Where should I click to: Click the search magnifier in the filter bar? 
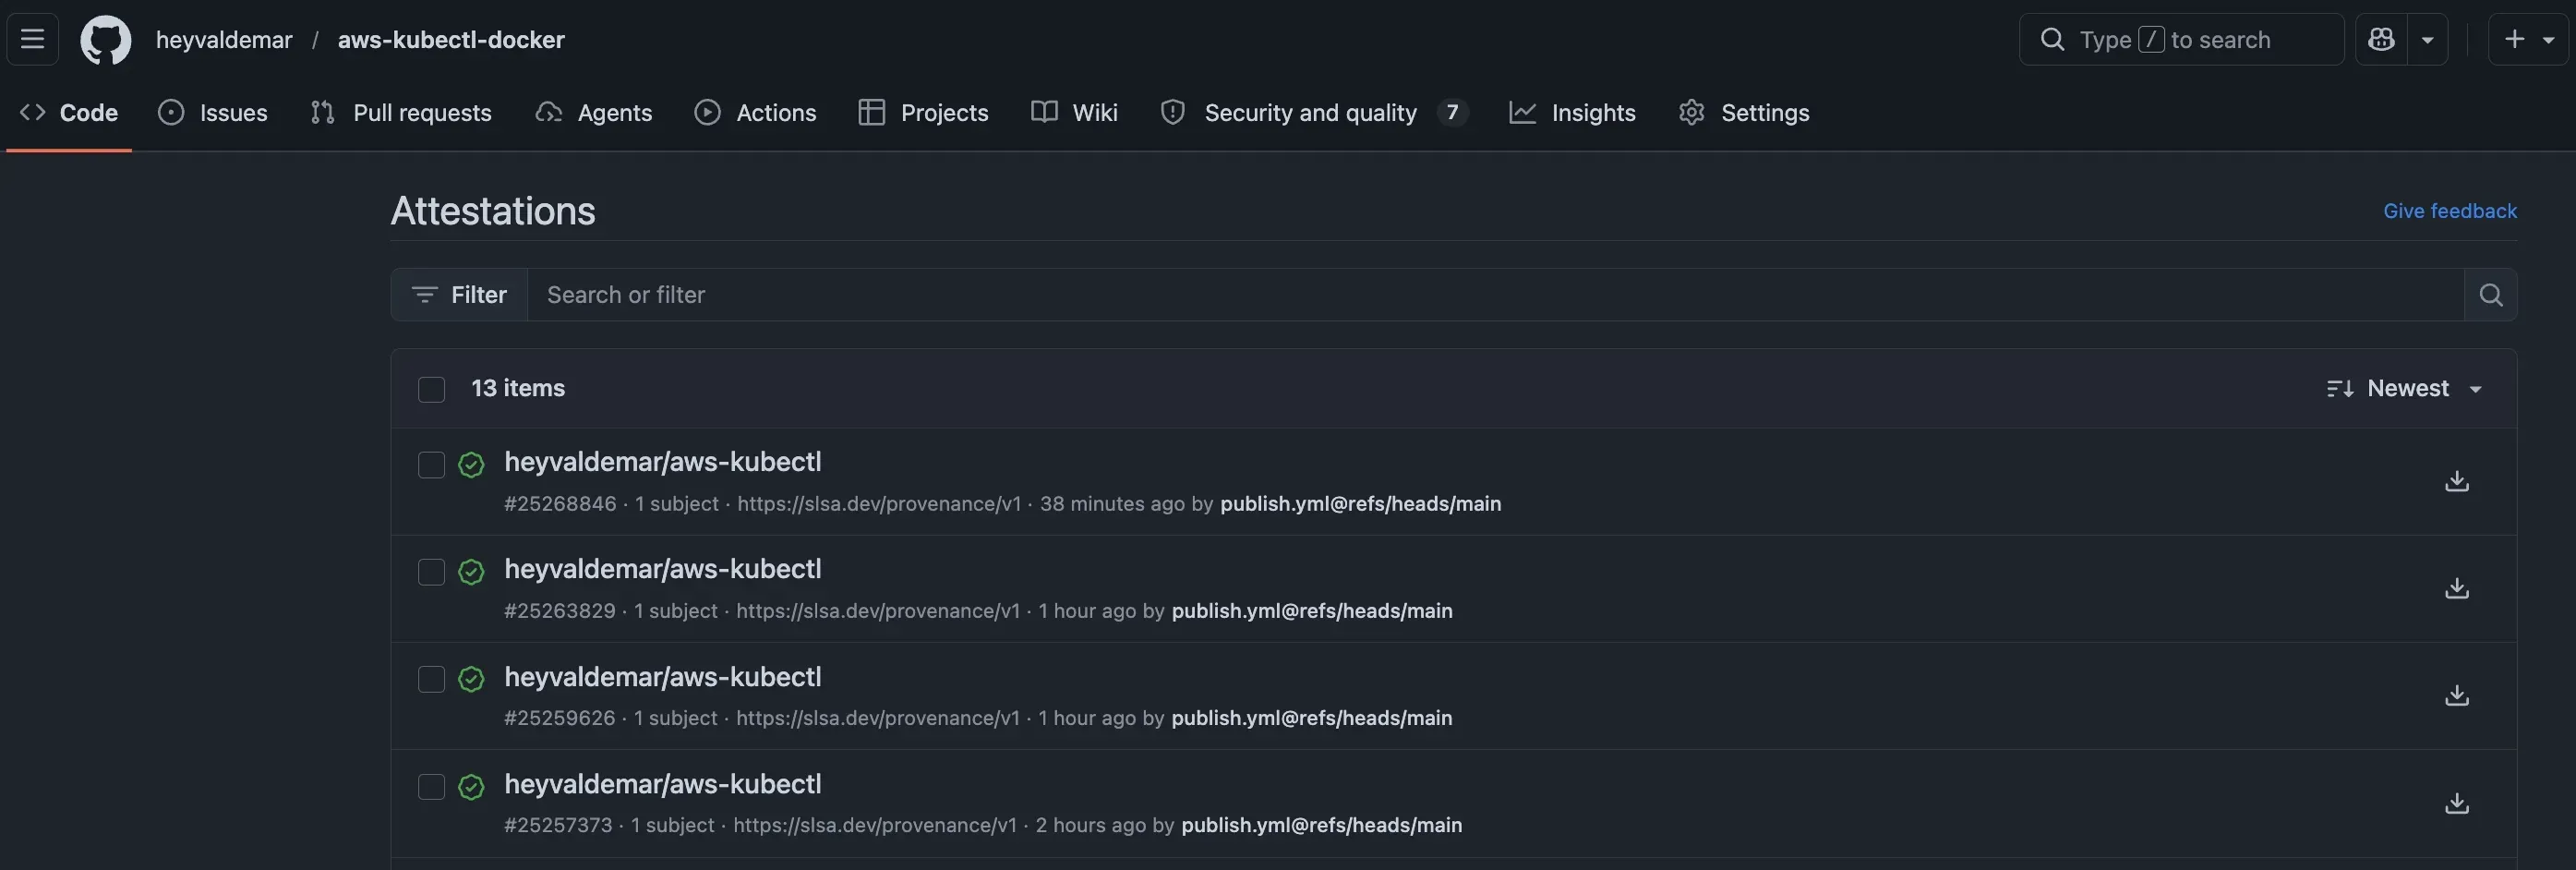(2491, 295)
